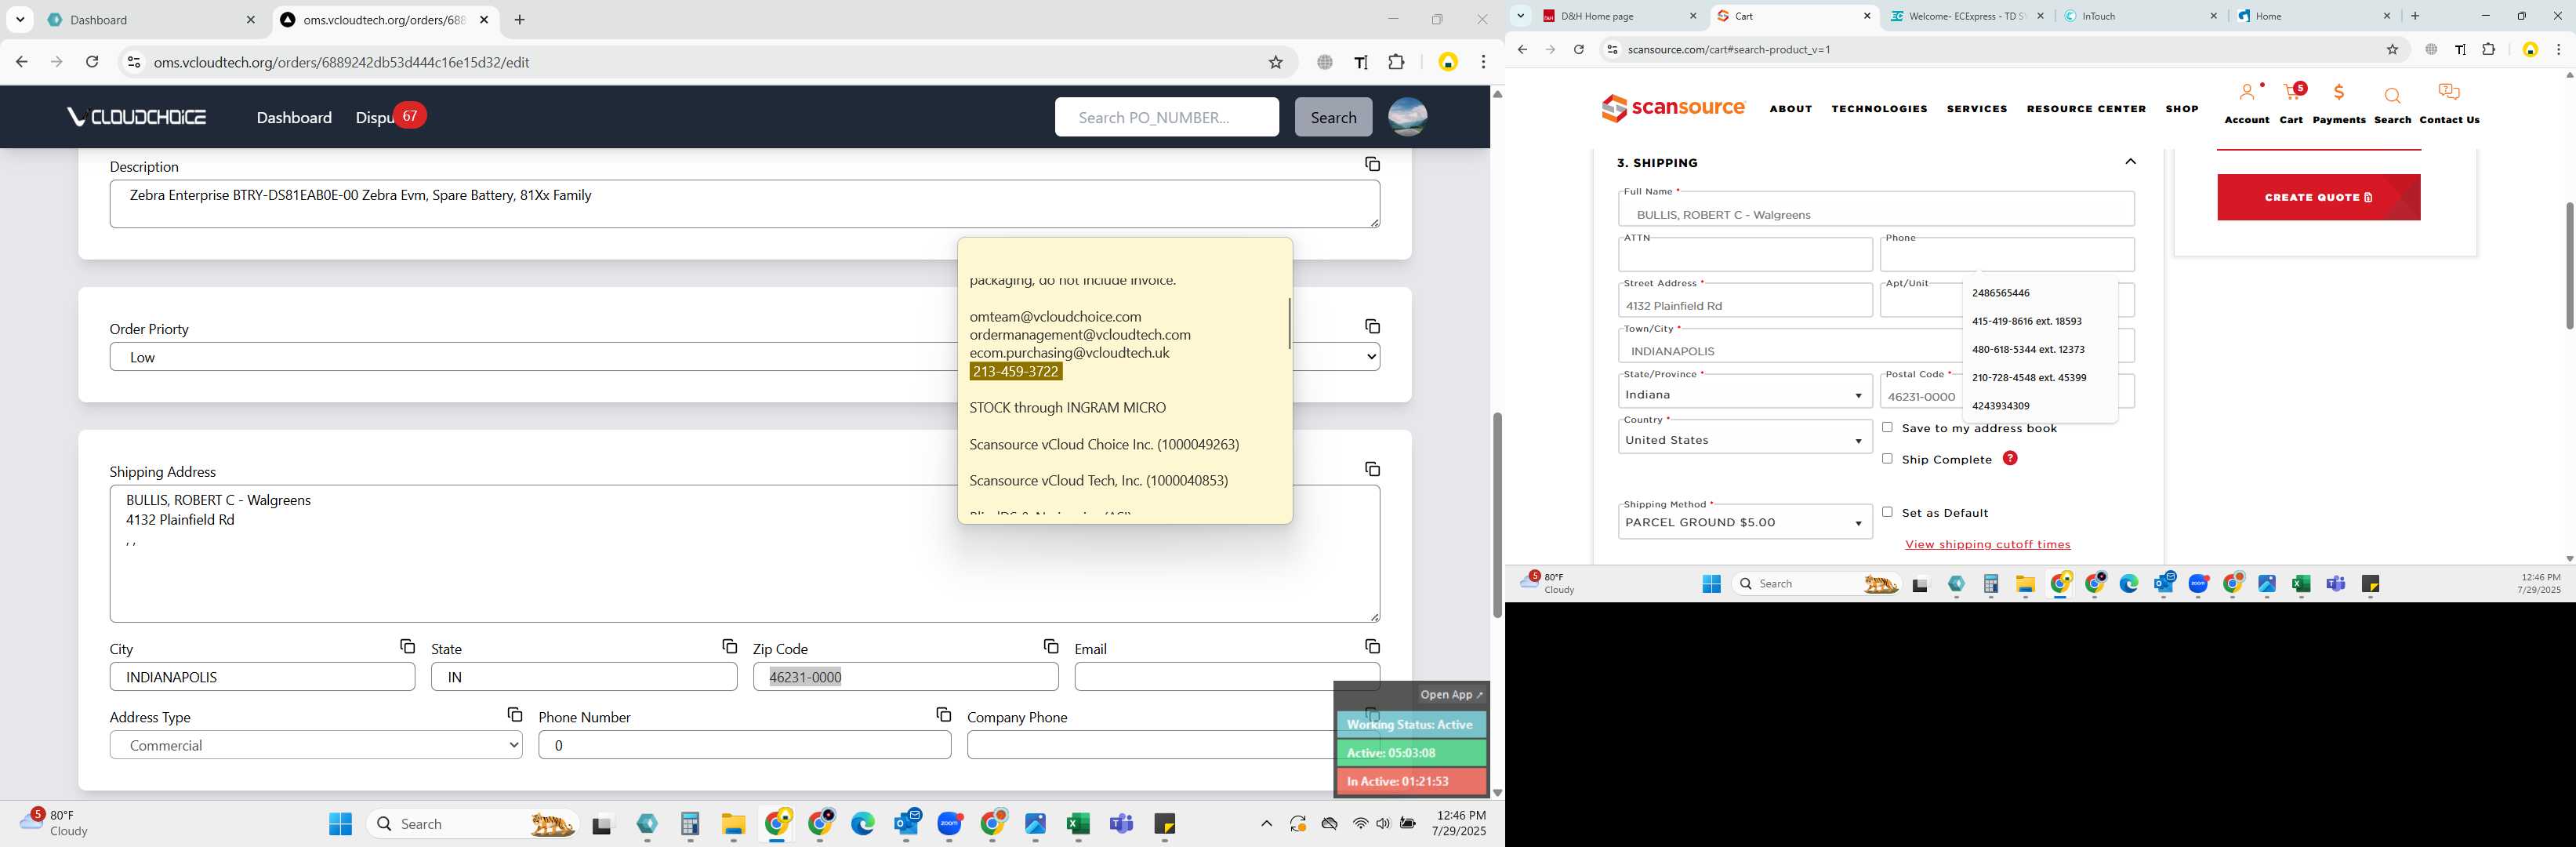Open View shipping cutoff times link
Image resolution: width=2576 pixels, height=847 pixels.
(1987, 544)
